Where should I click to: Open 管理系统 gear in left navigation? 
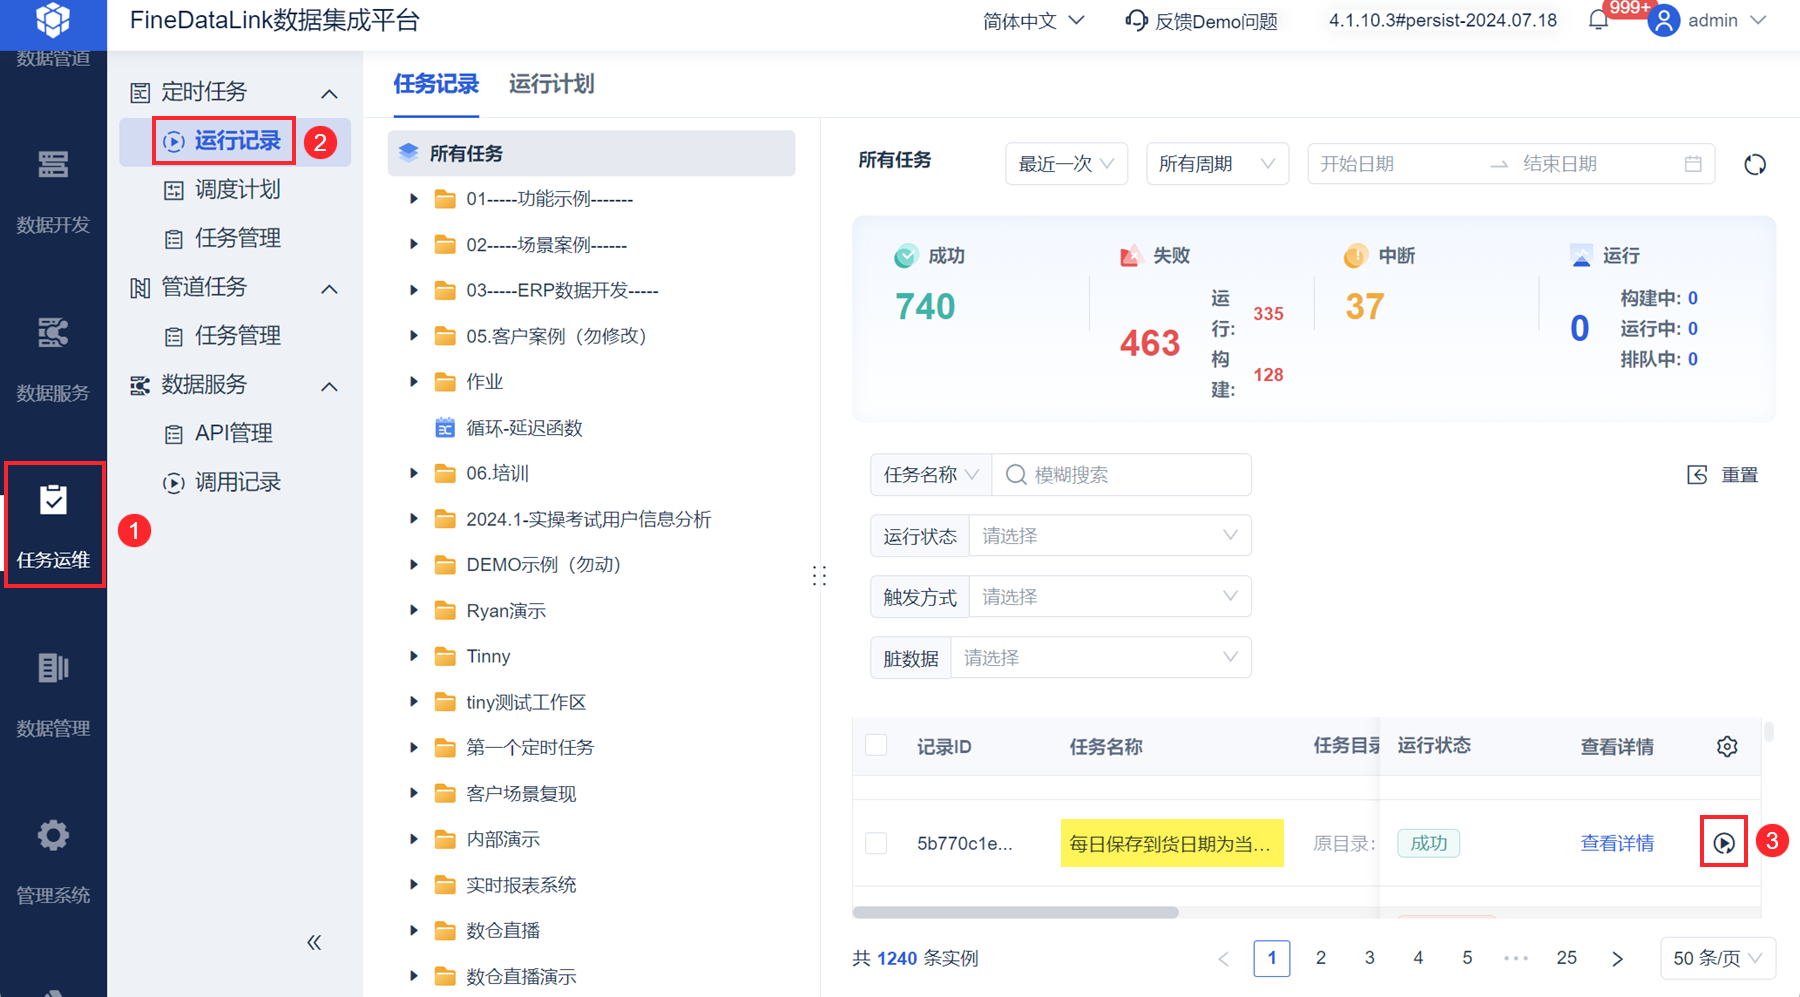53,860
